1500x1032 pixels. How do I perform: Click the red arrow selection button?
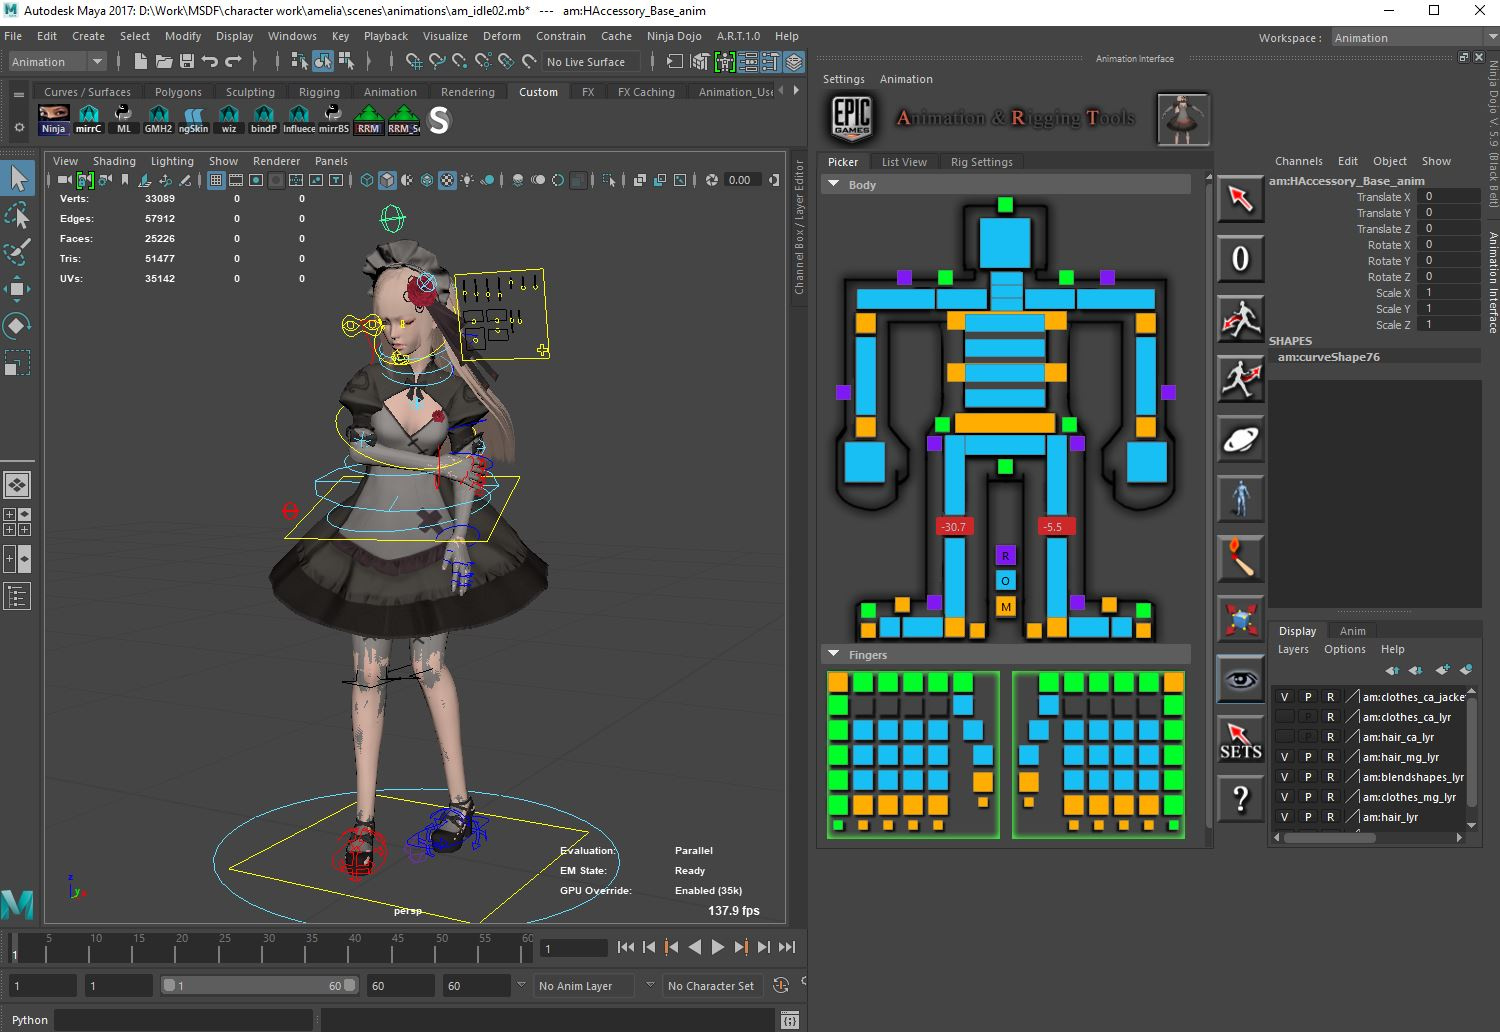click(1240, 199)
